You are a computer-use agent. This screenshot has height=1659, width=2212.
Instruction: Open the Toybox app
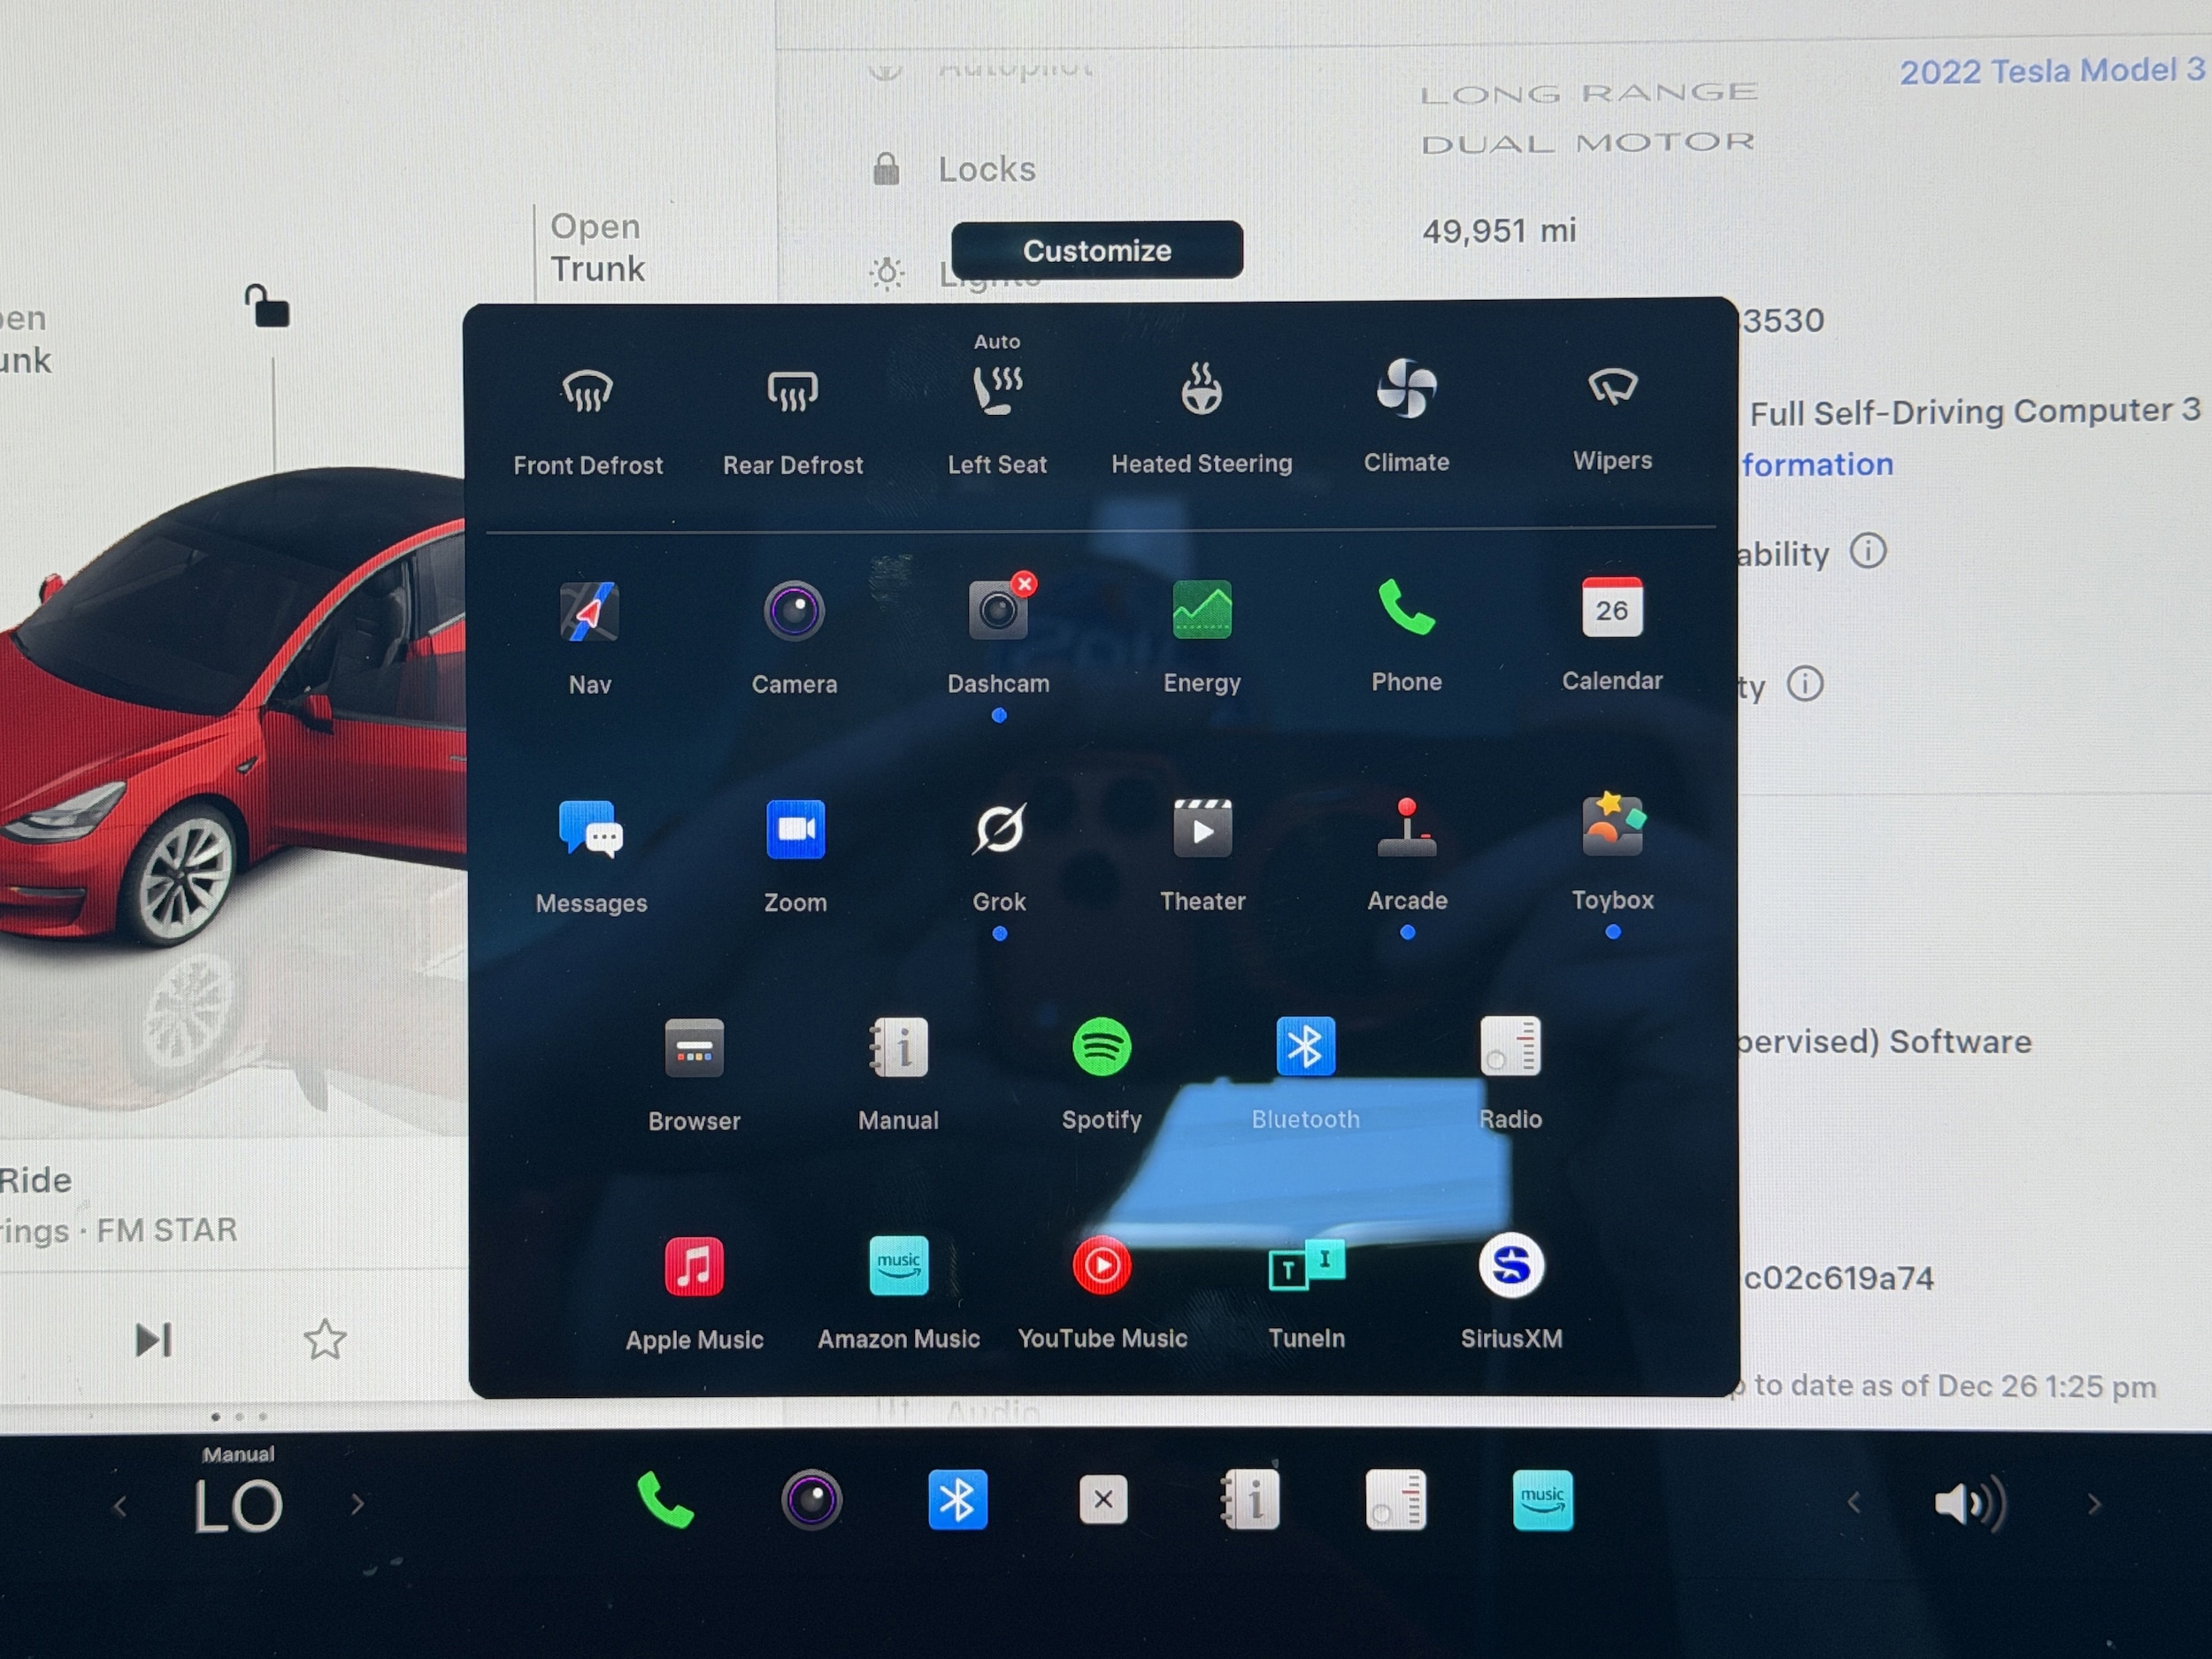click(1612, 828)
